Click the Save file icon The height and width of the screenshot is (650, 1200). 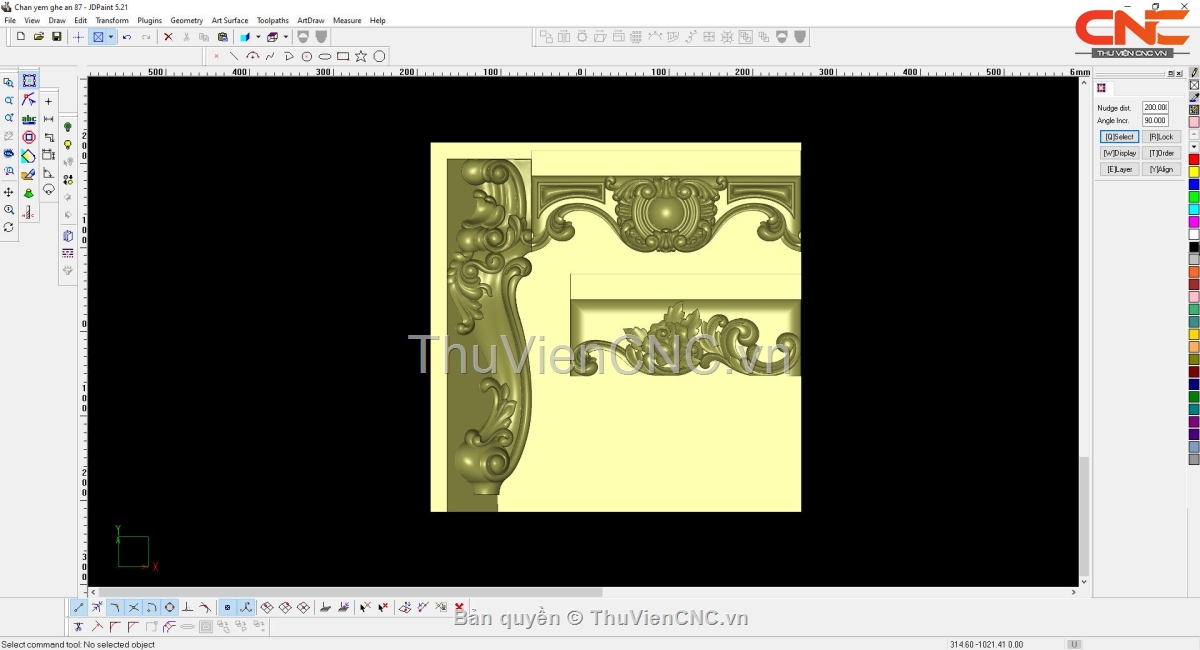[x=57, y=37]
